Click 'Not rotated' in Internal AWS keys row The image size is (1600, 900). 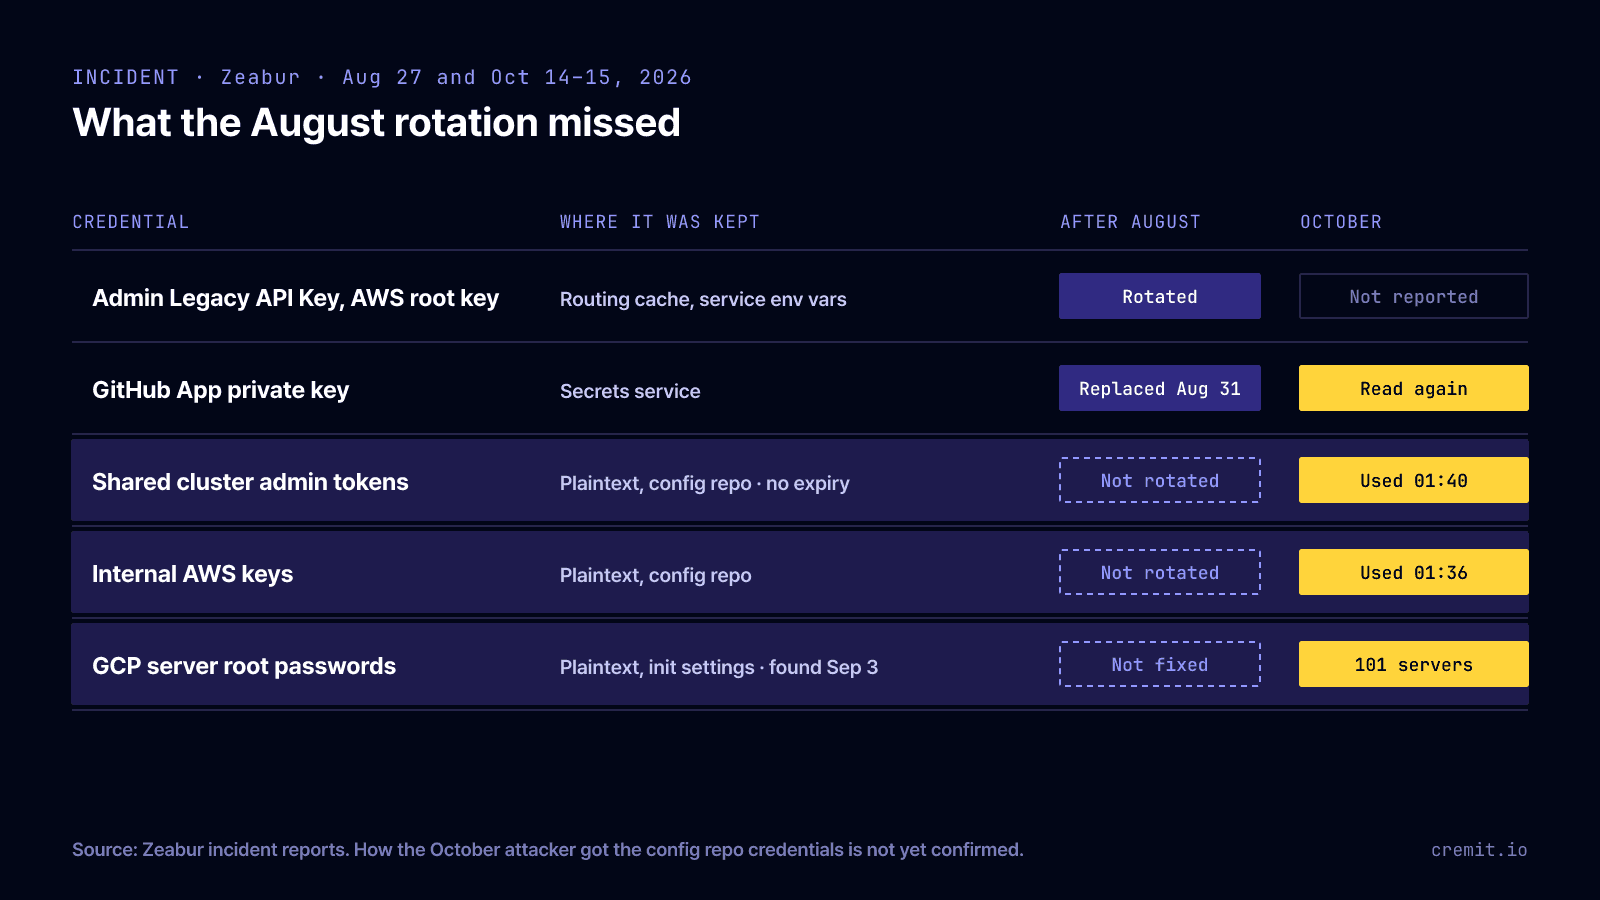1160,572
